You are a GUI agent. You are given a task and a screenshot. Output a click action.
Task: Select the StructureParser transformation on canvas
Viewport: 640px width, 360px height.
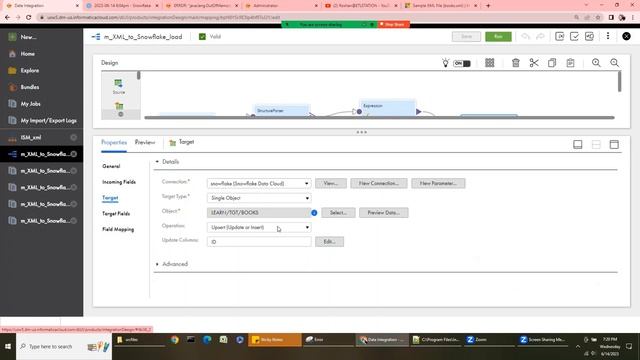pyautogui.click(x=282, y=110)
